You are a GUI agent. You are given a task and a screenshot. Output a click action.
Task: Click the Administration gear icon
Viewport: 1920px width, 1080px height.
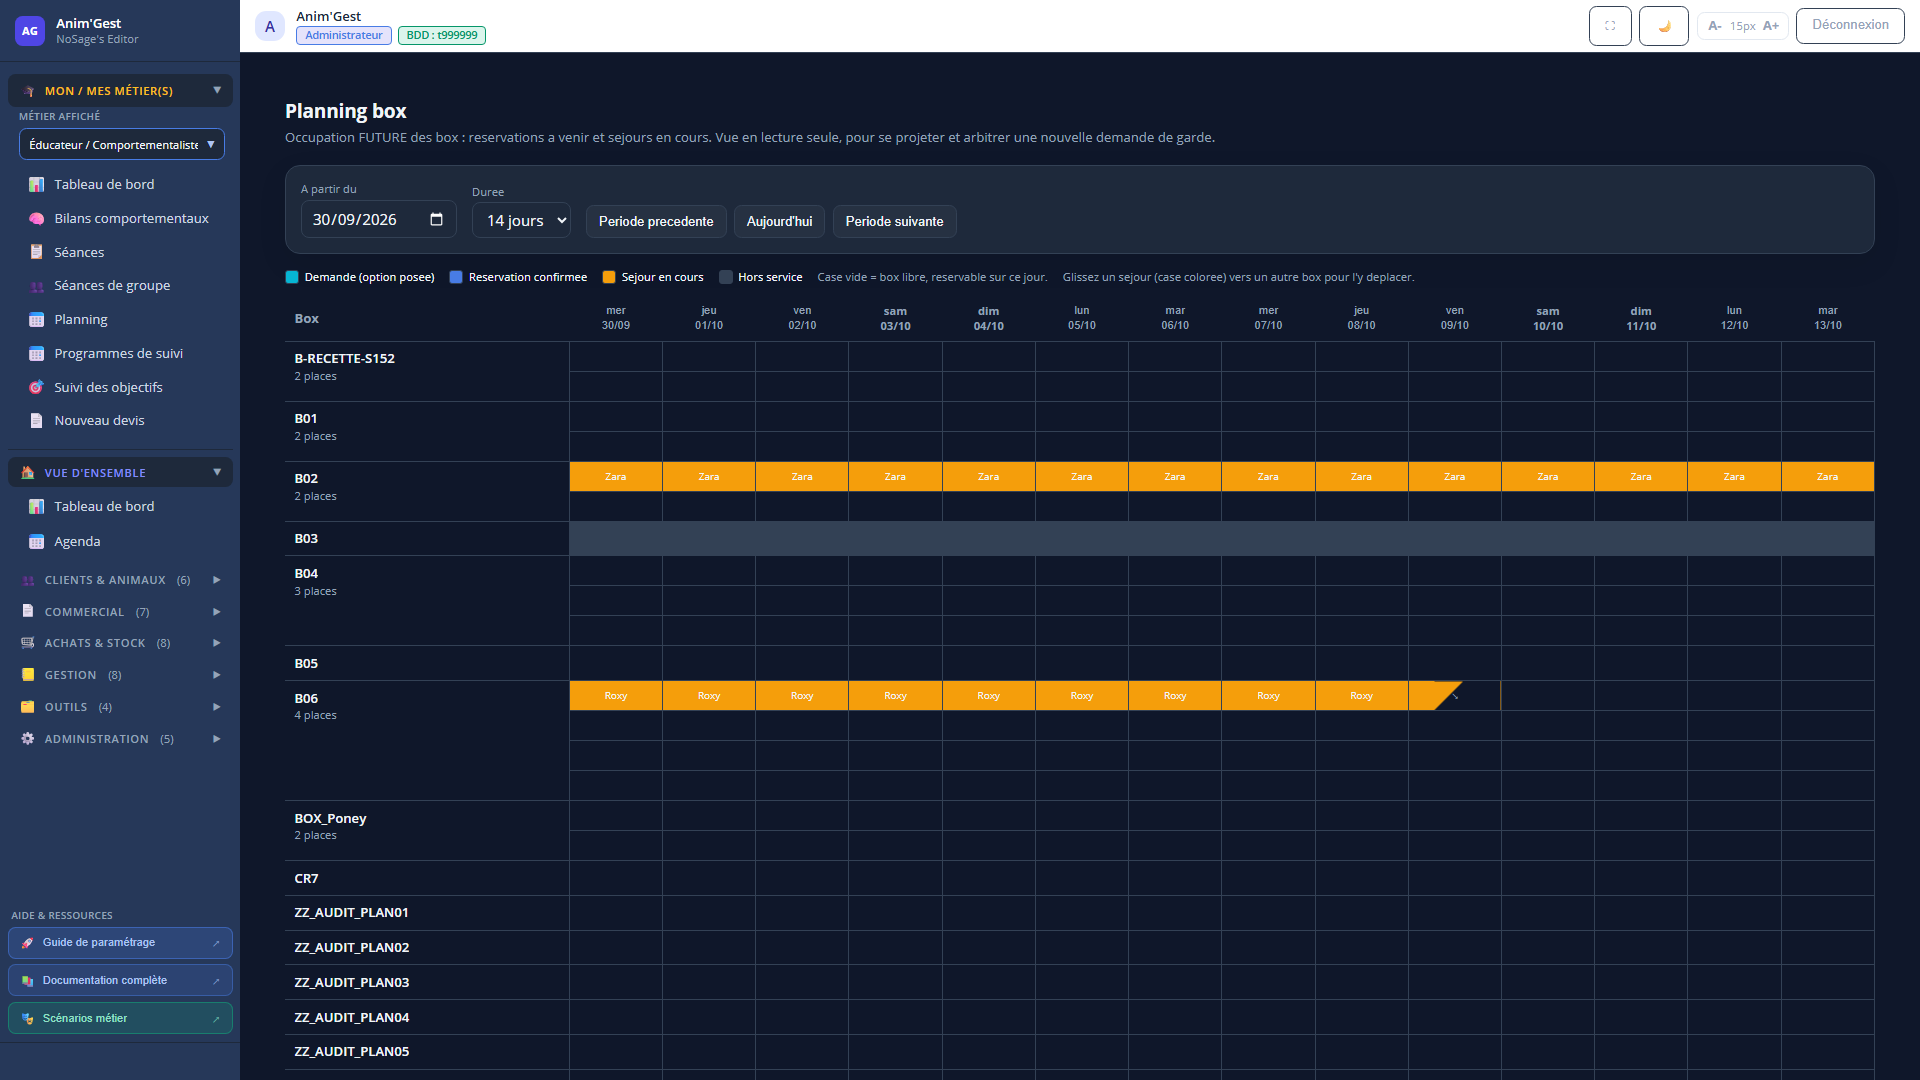click(x=28, y=739)
